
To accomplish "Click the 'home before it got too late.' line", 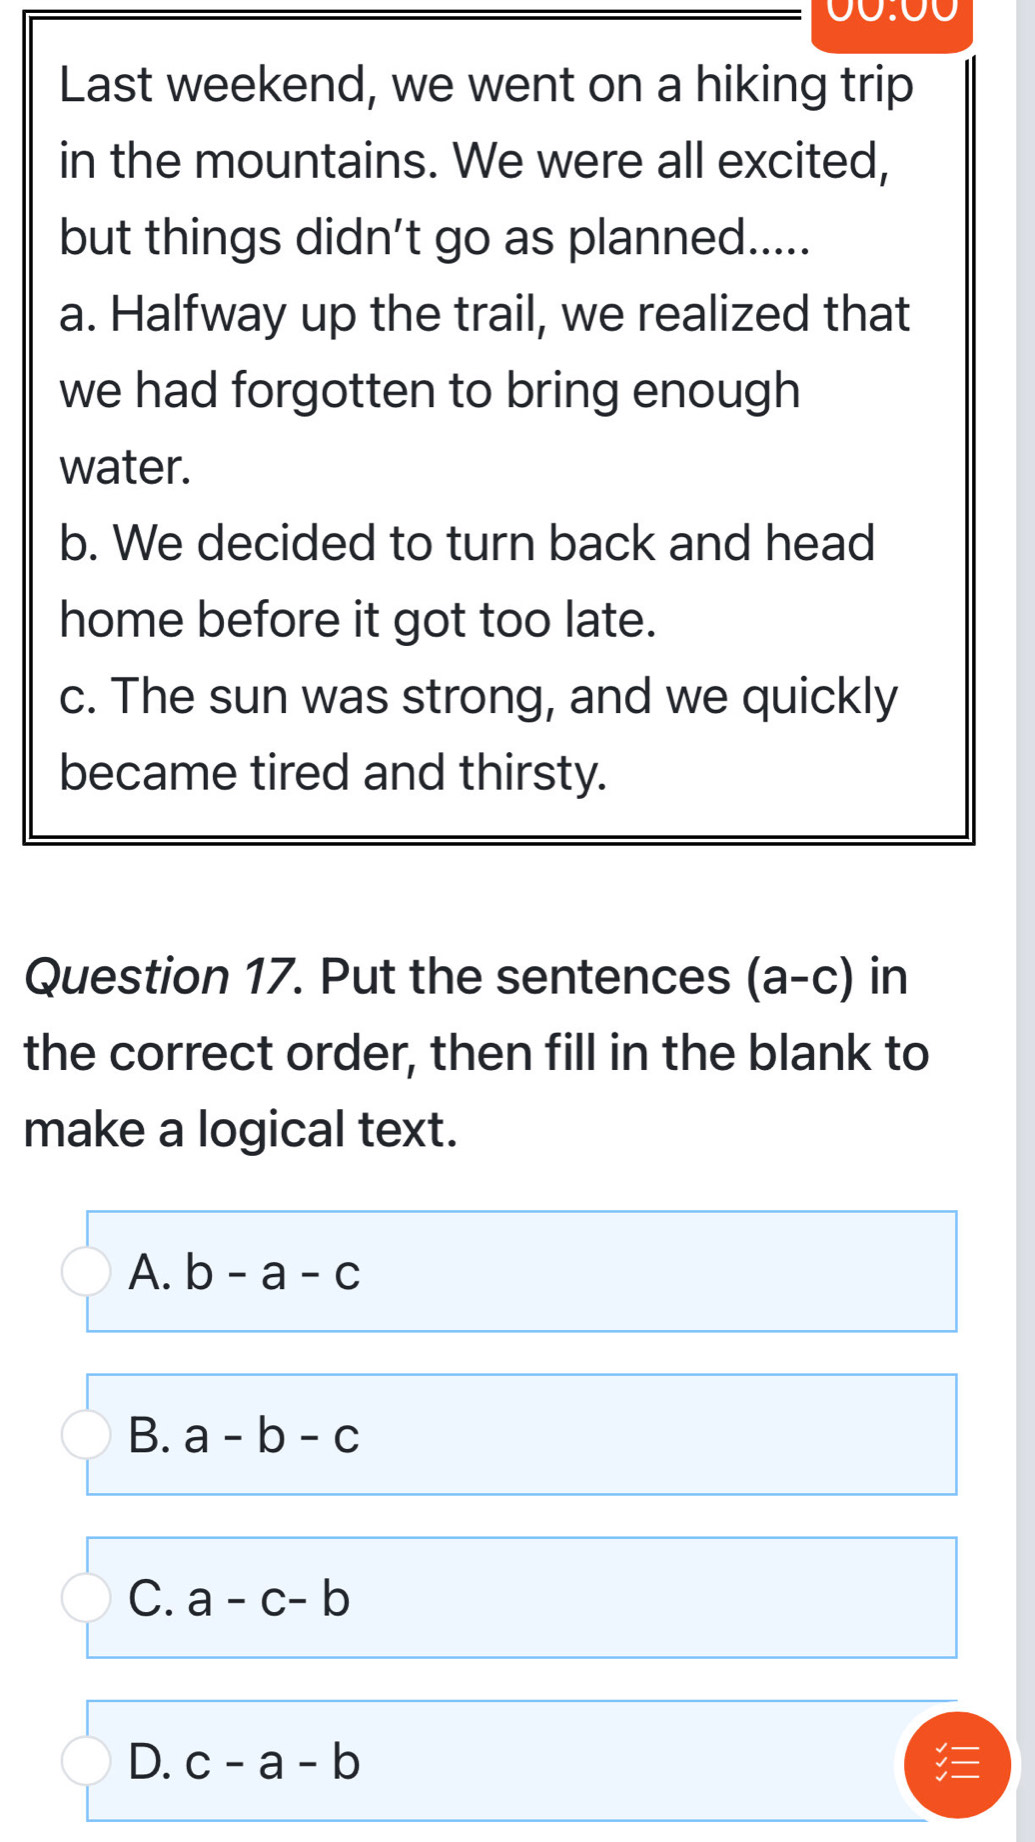I will point(358,620).
